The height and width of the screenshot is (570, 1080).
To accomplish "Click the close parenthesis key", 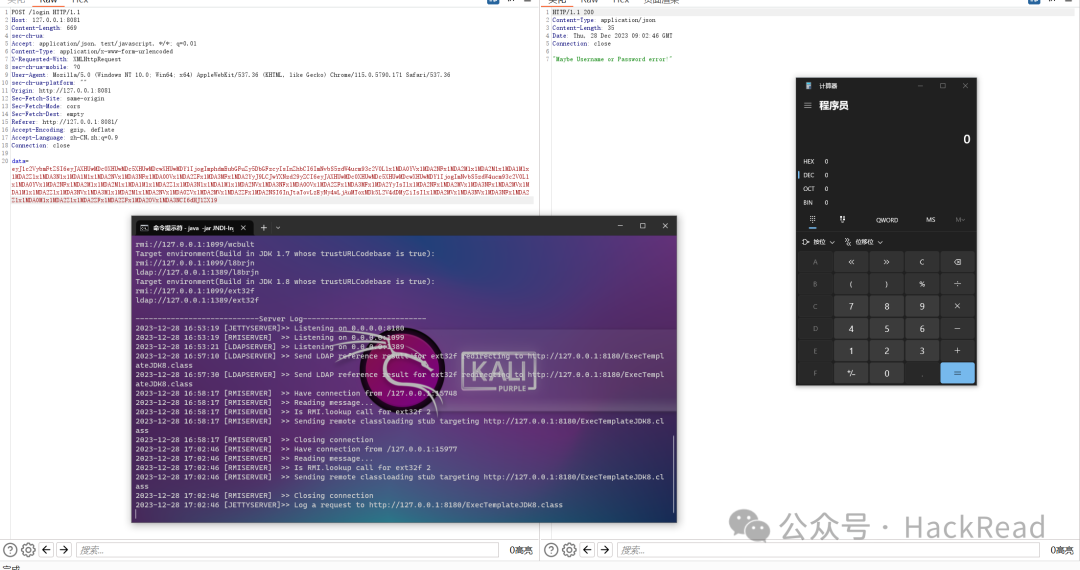I will [886, 284].
